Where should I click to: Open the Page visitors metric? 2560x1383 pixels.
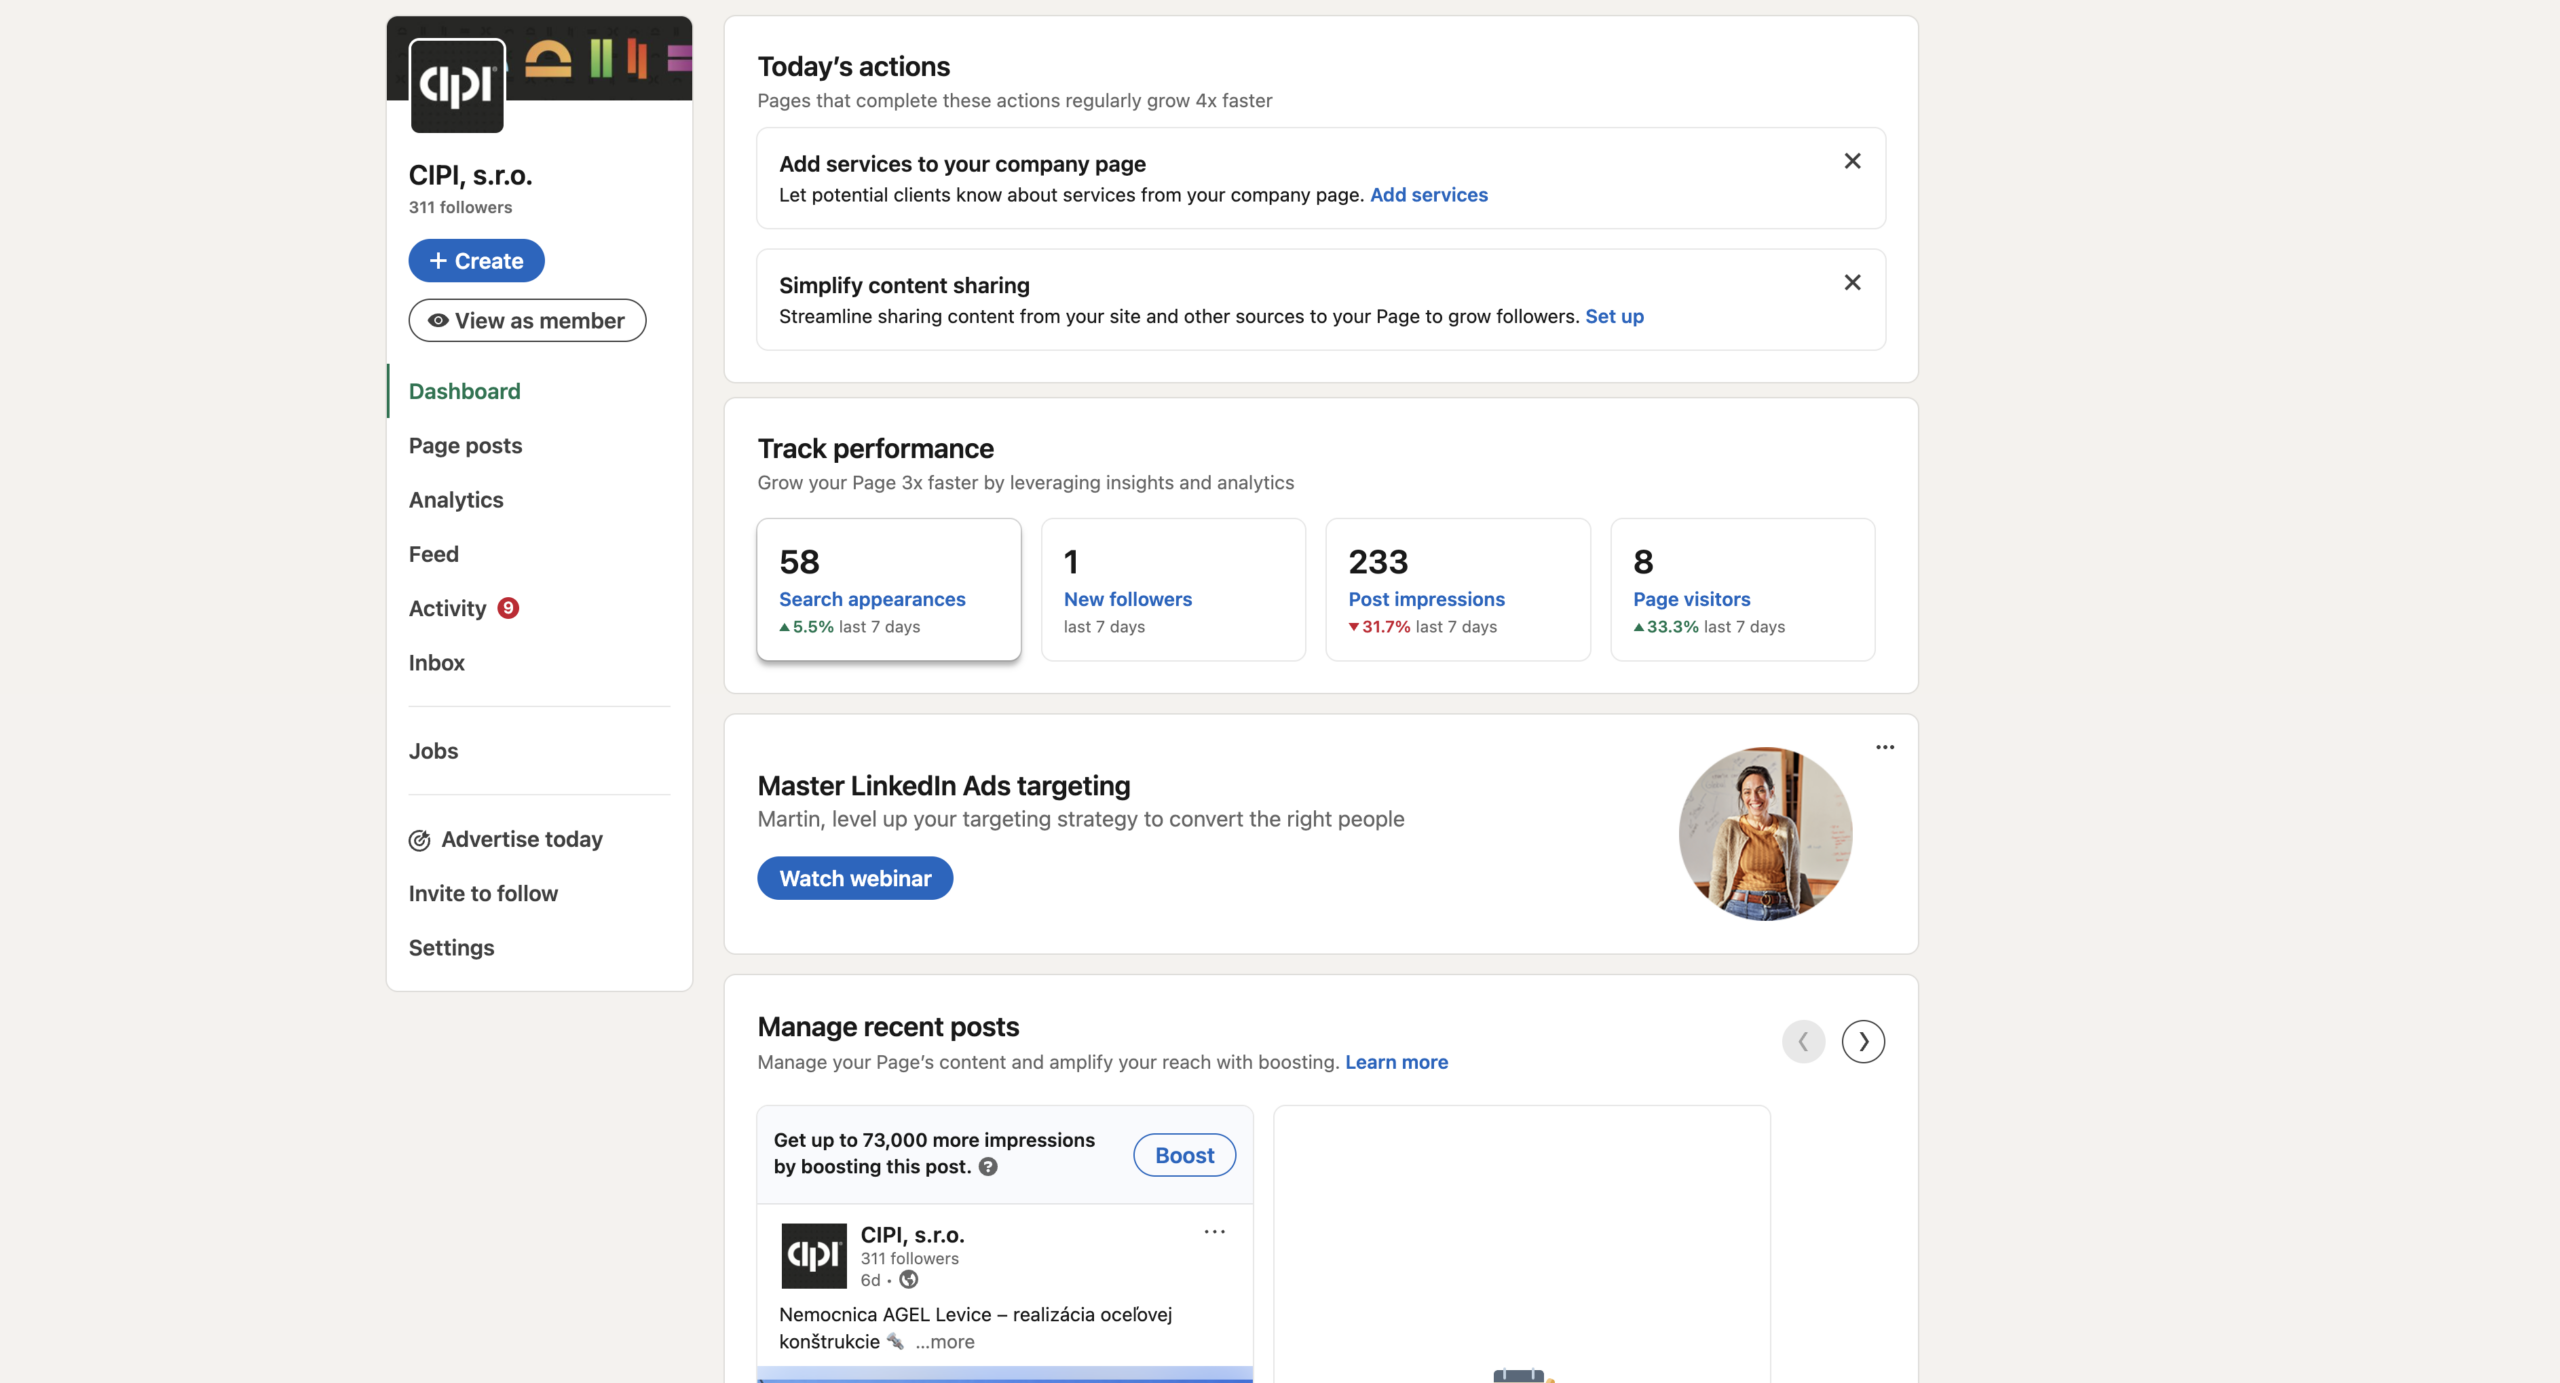(1743, 589)
